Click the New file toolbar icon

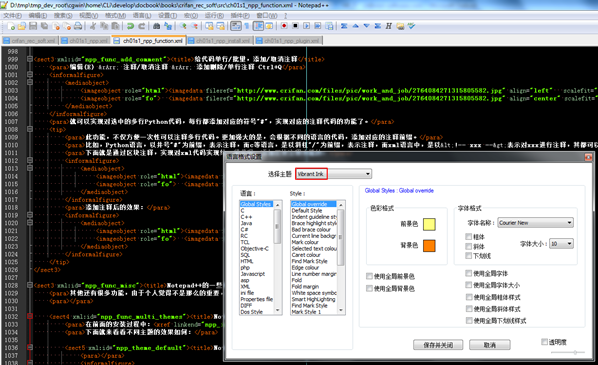click(x=11, y=26)
